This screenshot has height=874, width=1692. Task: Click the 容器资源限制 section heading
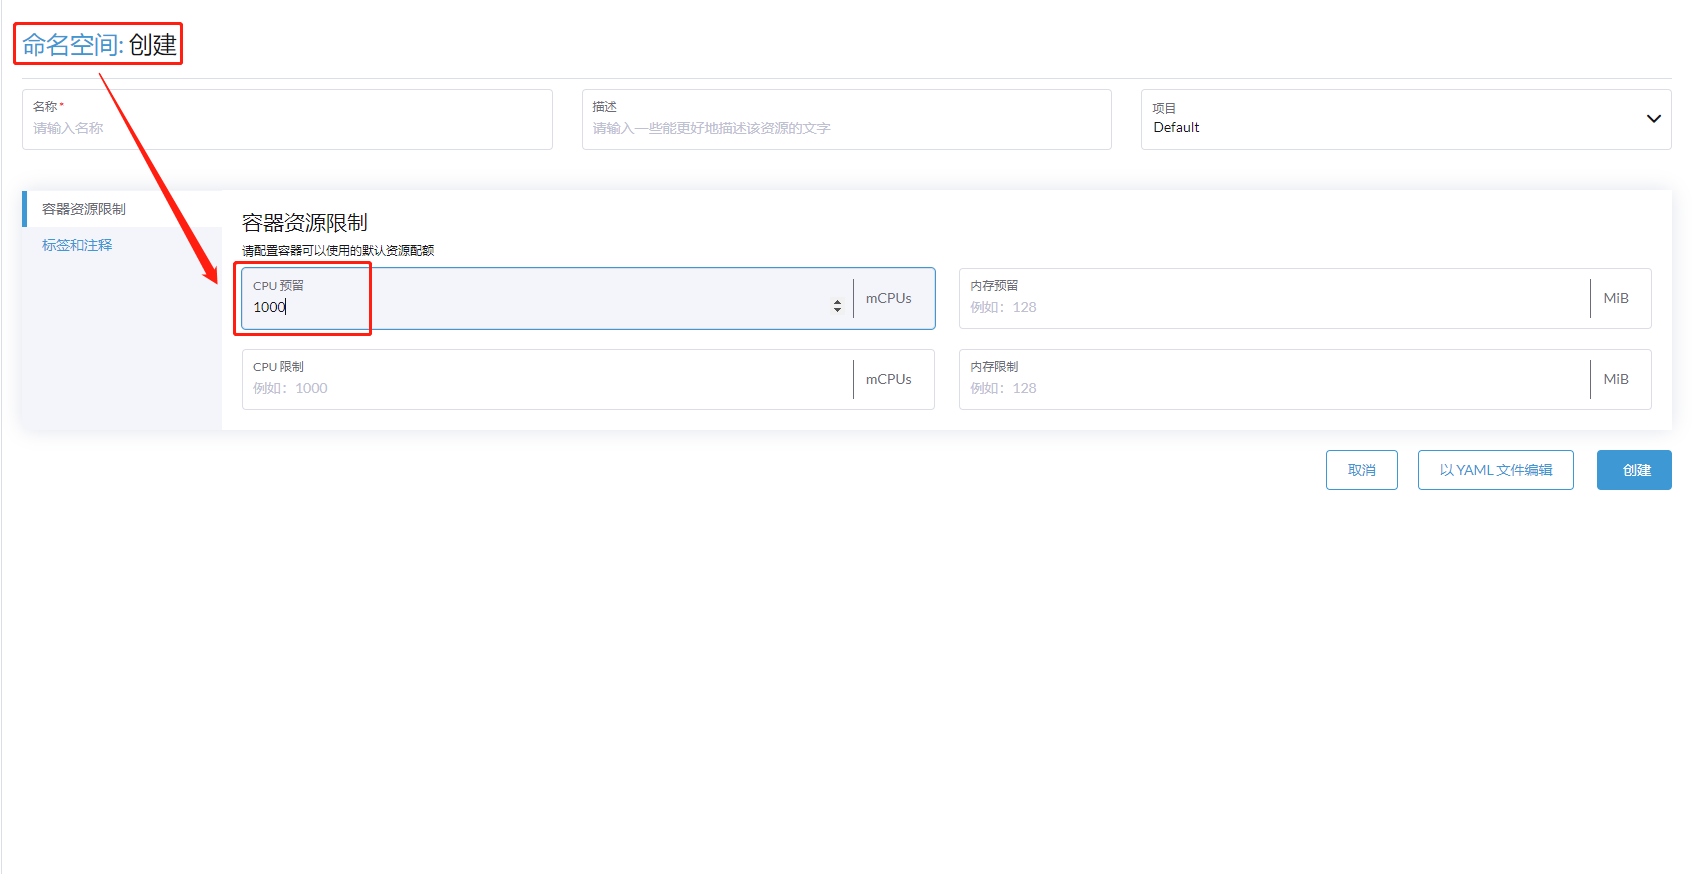click(305, 223)
